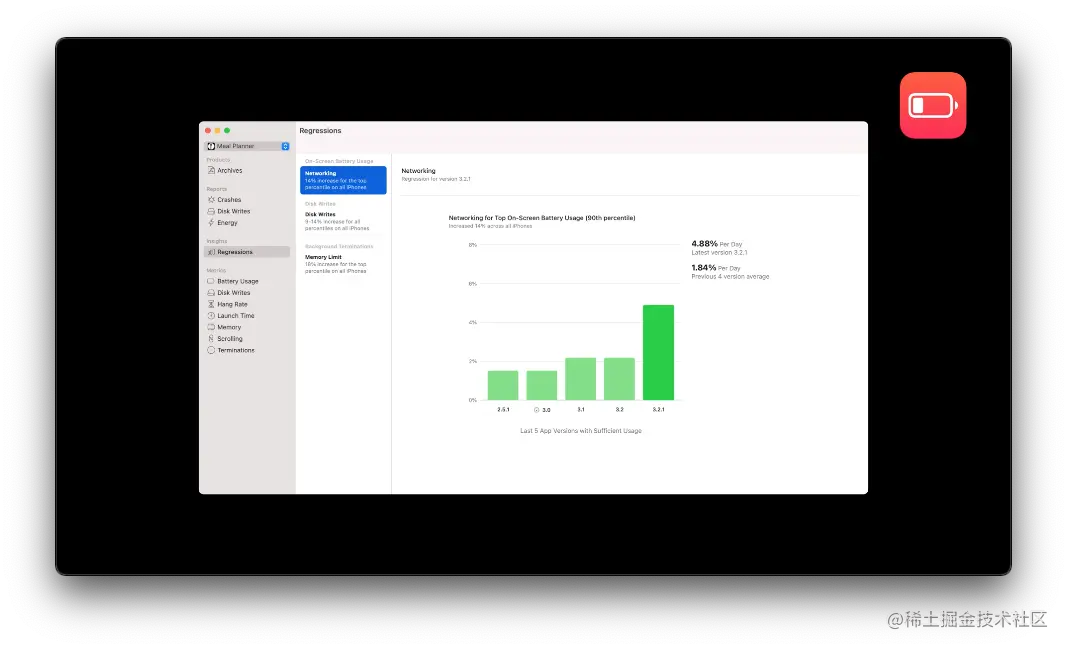Open Archives in the Products section
Image resolution: width=1067 pixels, height=649 pixels.
pos(225,171)
